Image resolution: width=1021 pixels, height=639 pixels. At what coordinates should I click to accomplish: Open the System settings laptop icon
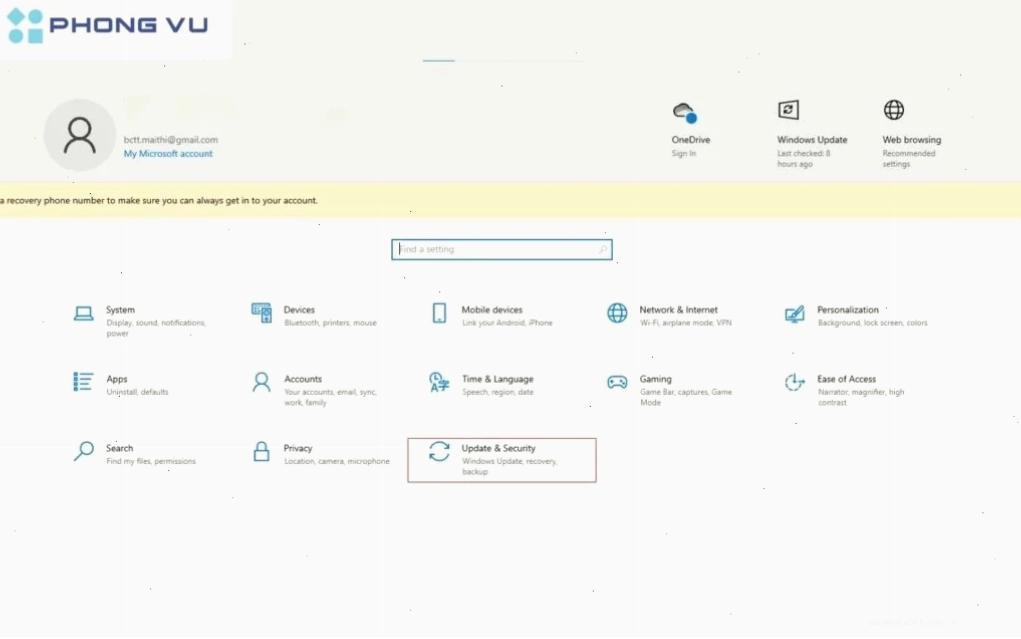click(x=83, y=314)
